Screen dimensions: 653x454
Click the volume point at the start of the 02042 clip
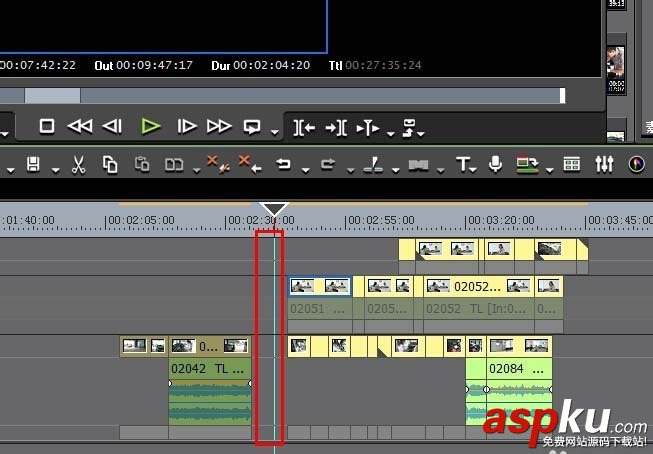coord(170,383)
